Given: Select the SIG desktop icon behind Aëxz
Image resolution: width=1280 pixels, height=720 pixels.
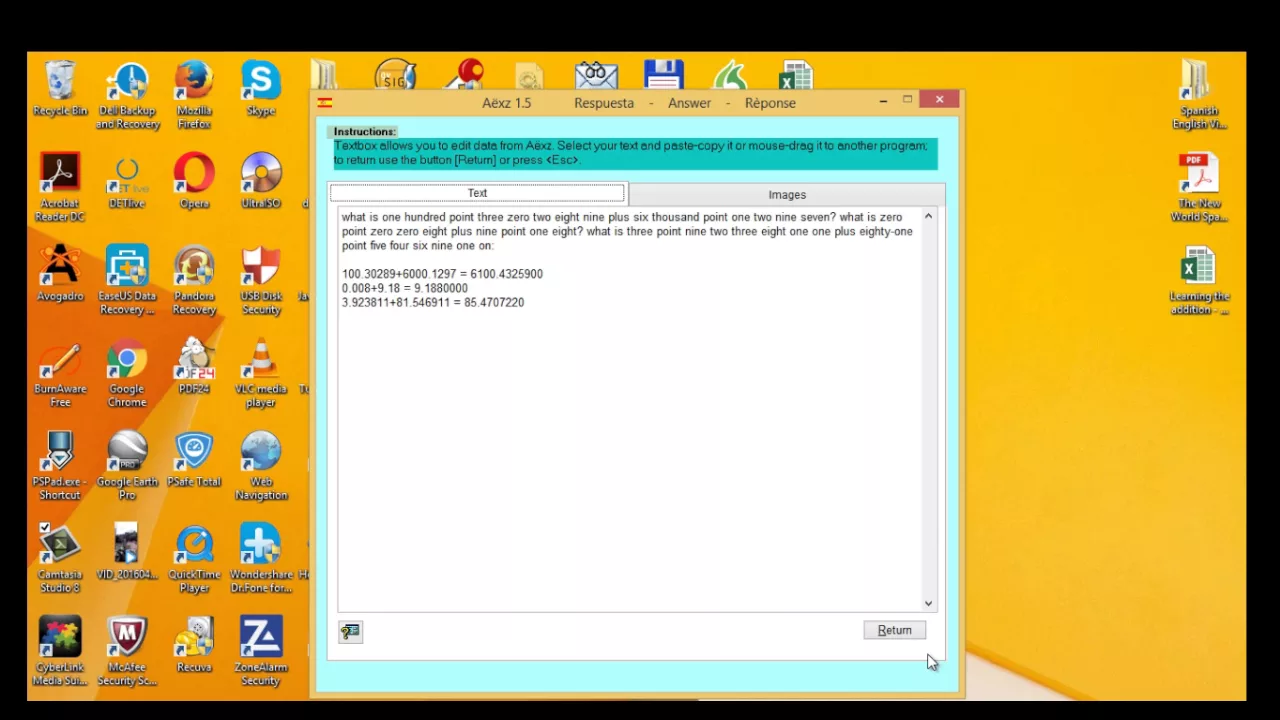Looking at the screenshot, I should [x=396, y=75].
